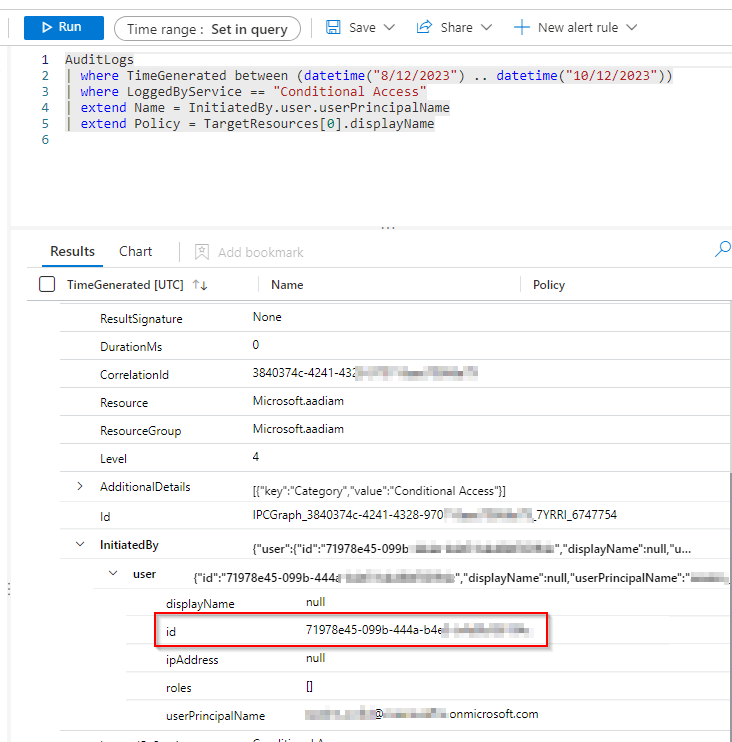This screenshot has width=732, height=742.
Task: Click the search magnifier icon in results
Action: coord(722,250)
